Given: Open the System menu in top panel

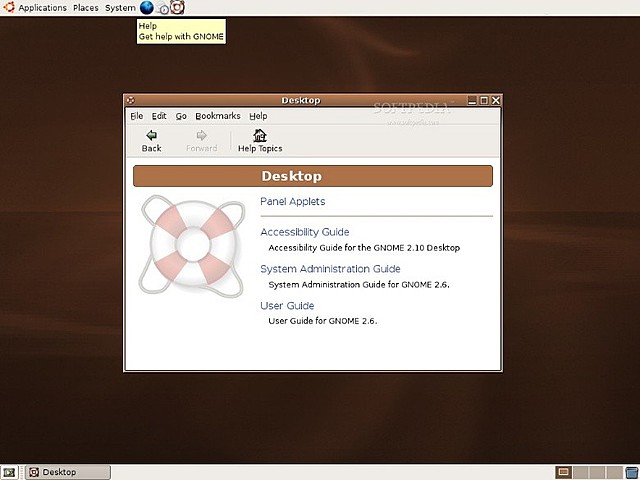Looking at the screenshot, I should coord(120,8).
